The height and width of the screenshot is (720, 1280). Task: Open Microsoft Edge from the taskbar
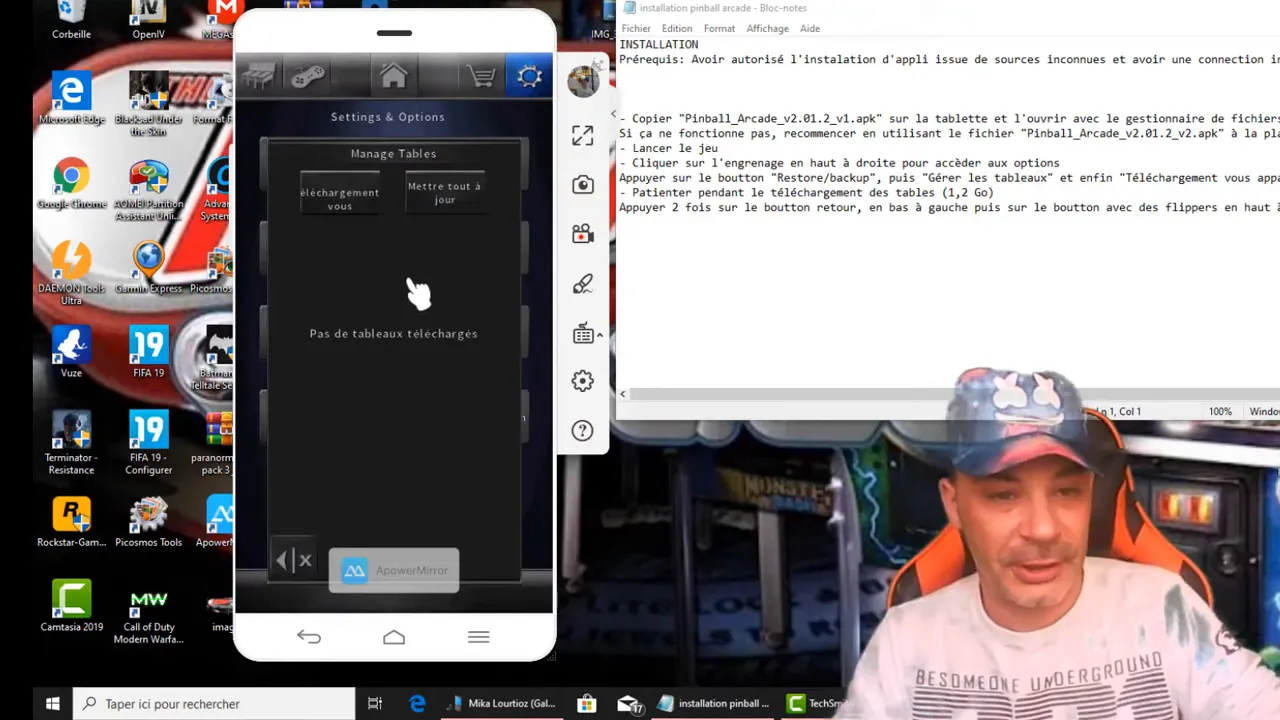click(417, 704)
